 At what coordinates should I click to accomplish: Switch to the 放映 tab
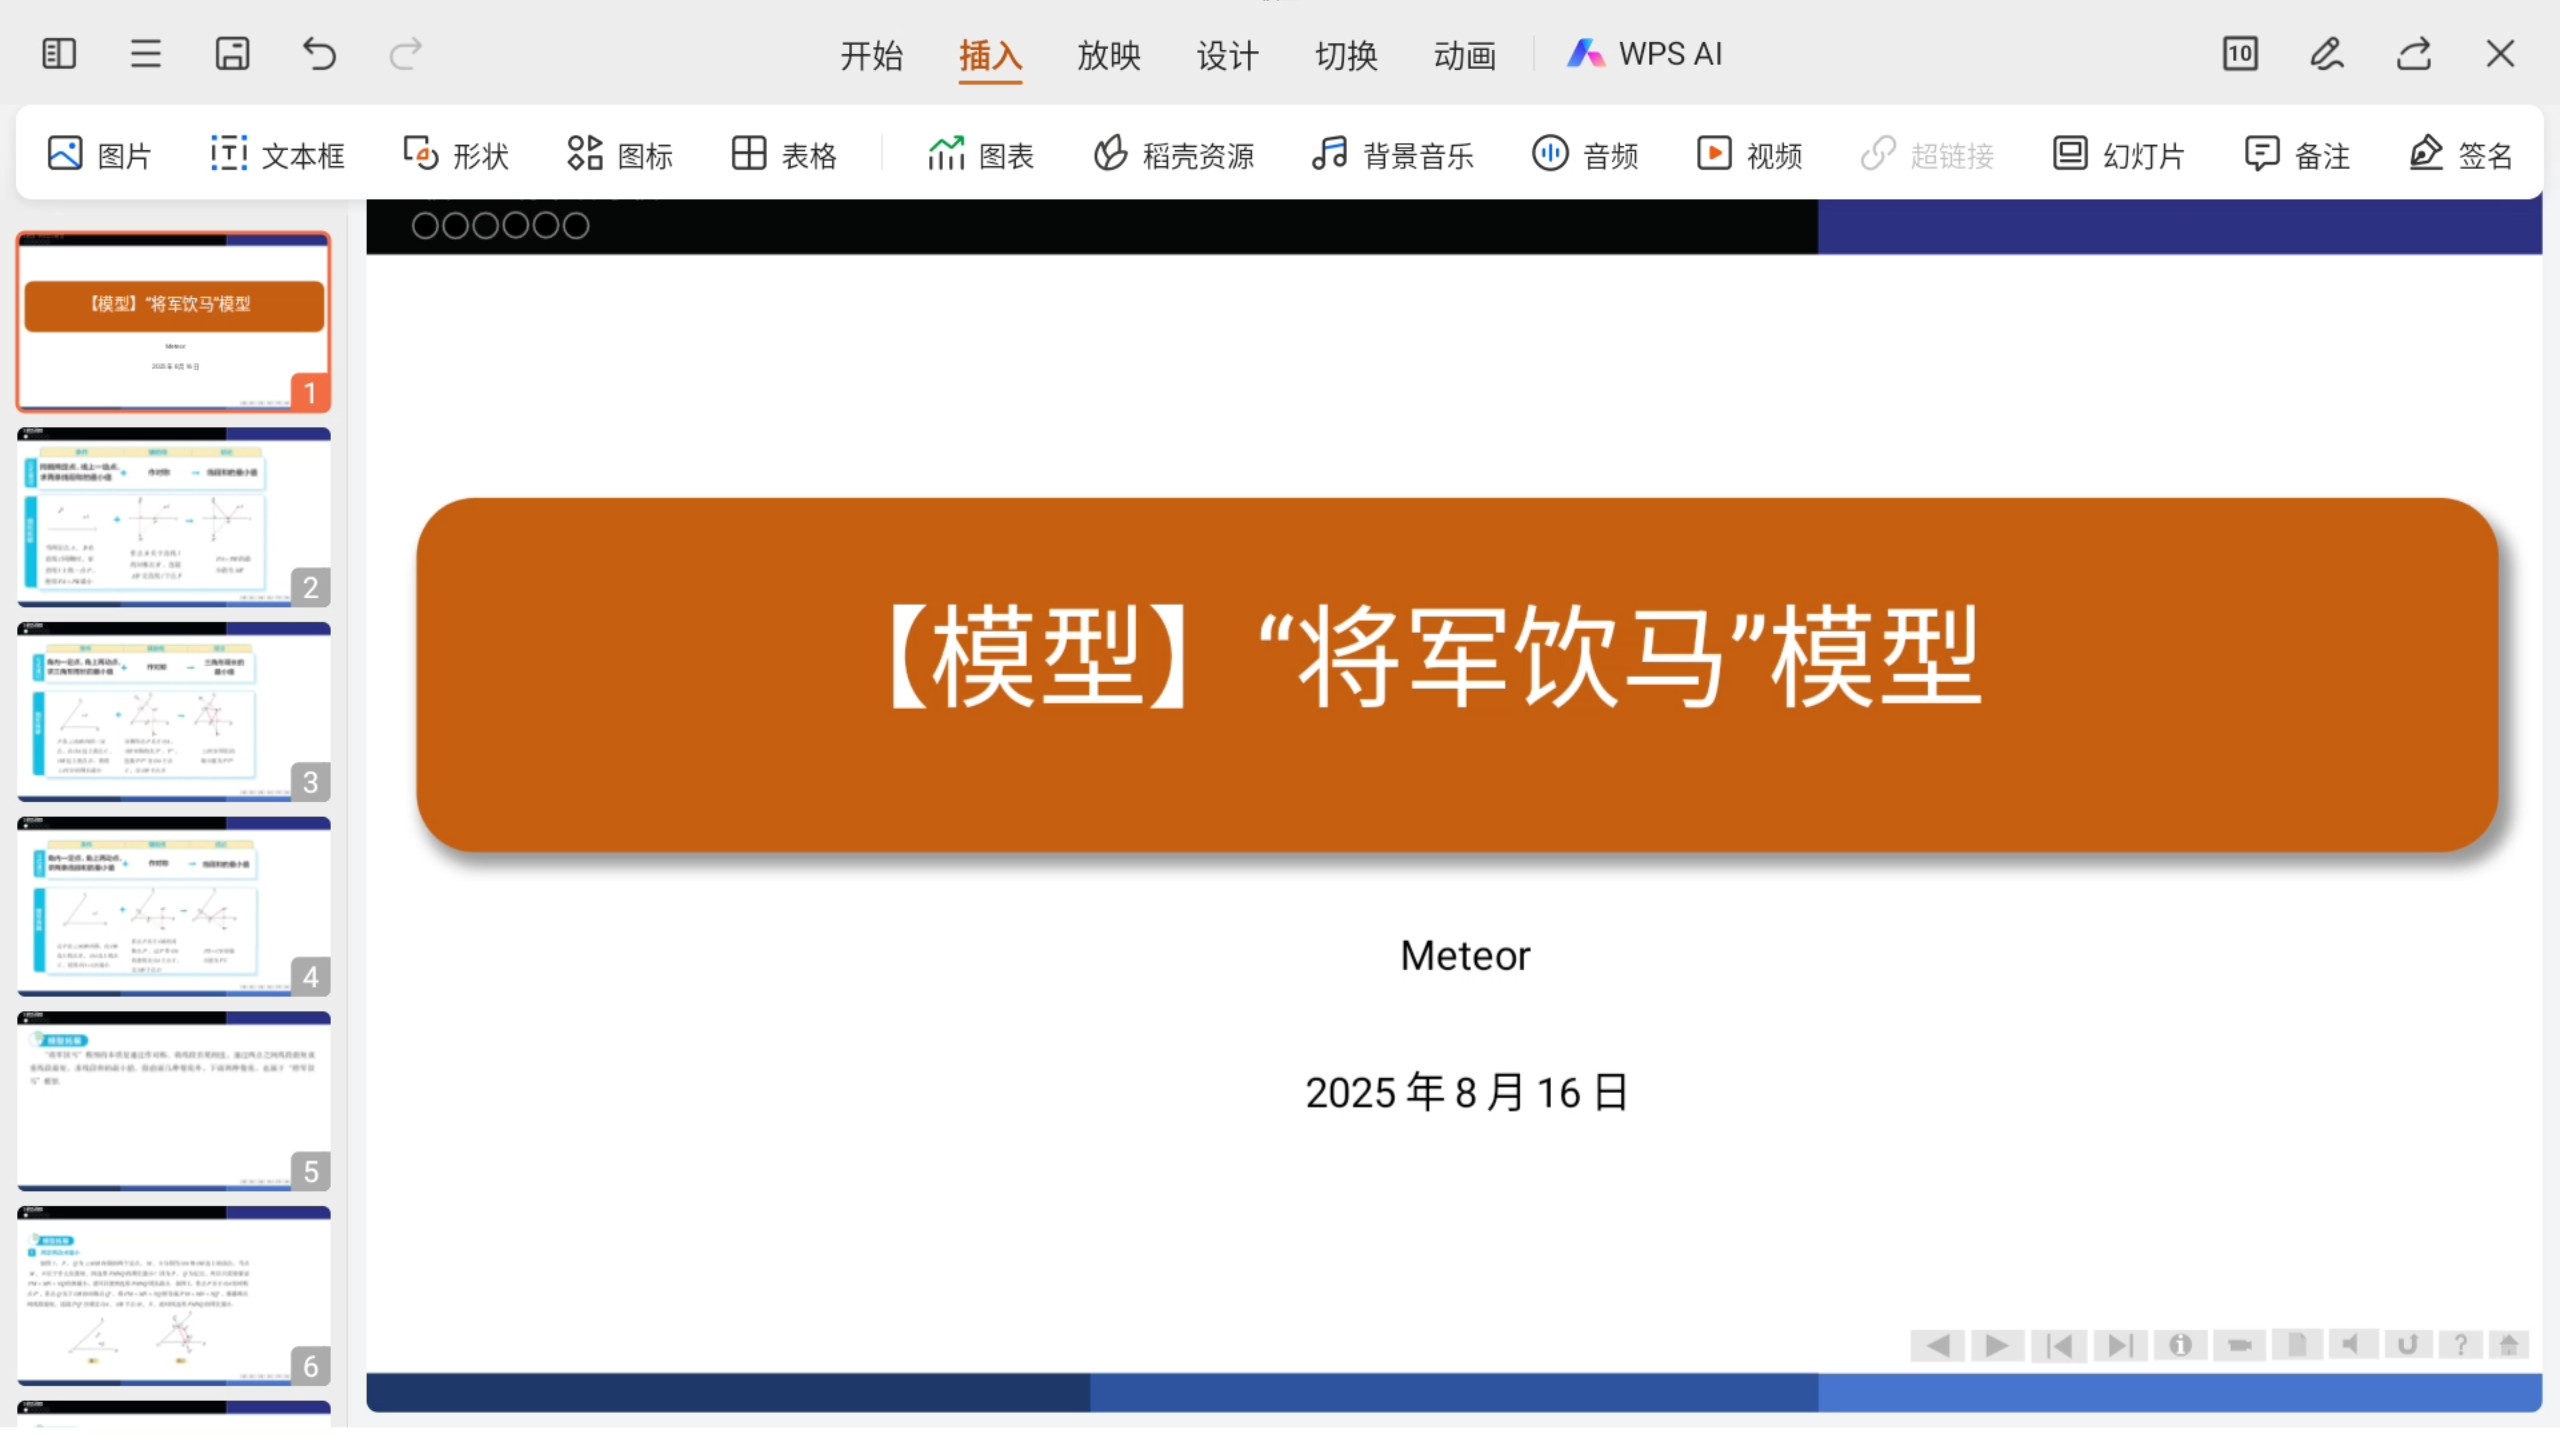point(1109,55)
